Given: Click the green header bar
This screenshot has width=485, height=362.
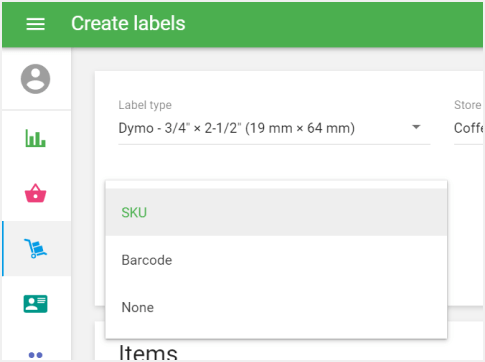Looking at the screenshot, I should coord(333,24).
